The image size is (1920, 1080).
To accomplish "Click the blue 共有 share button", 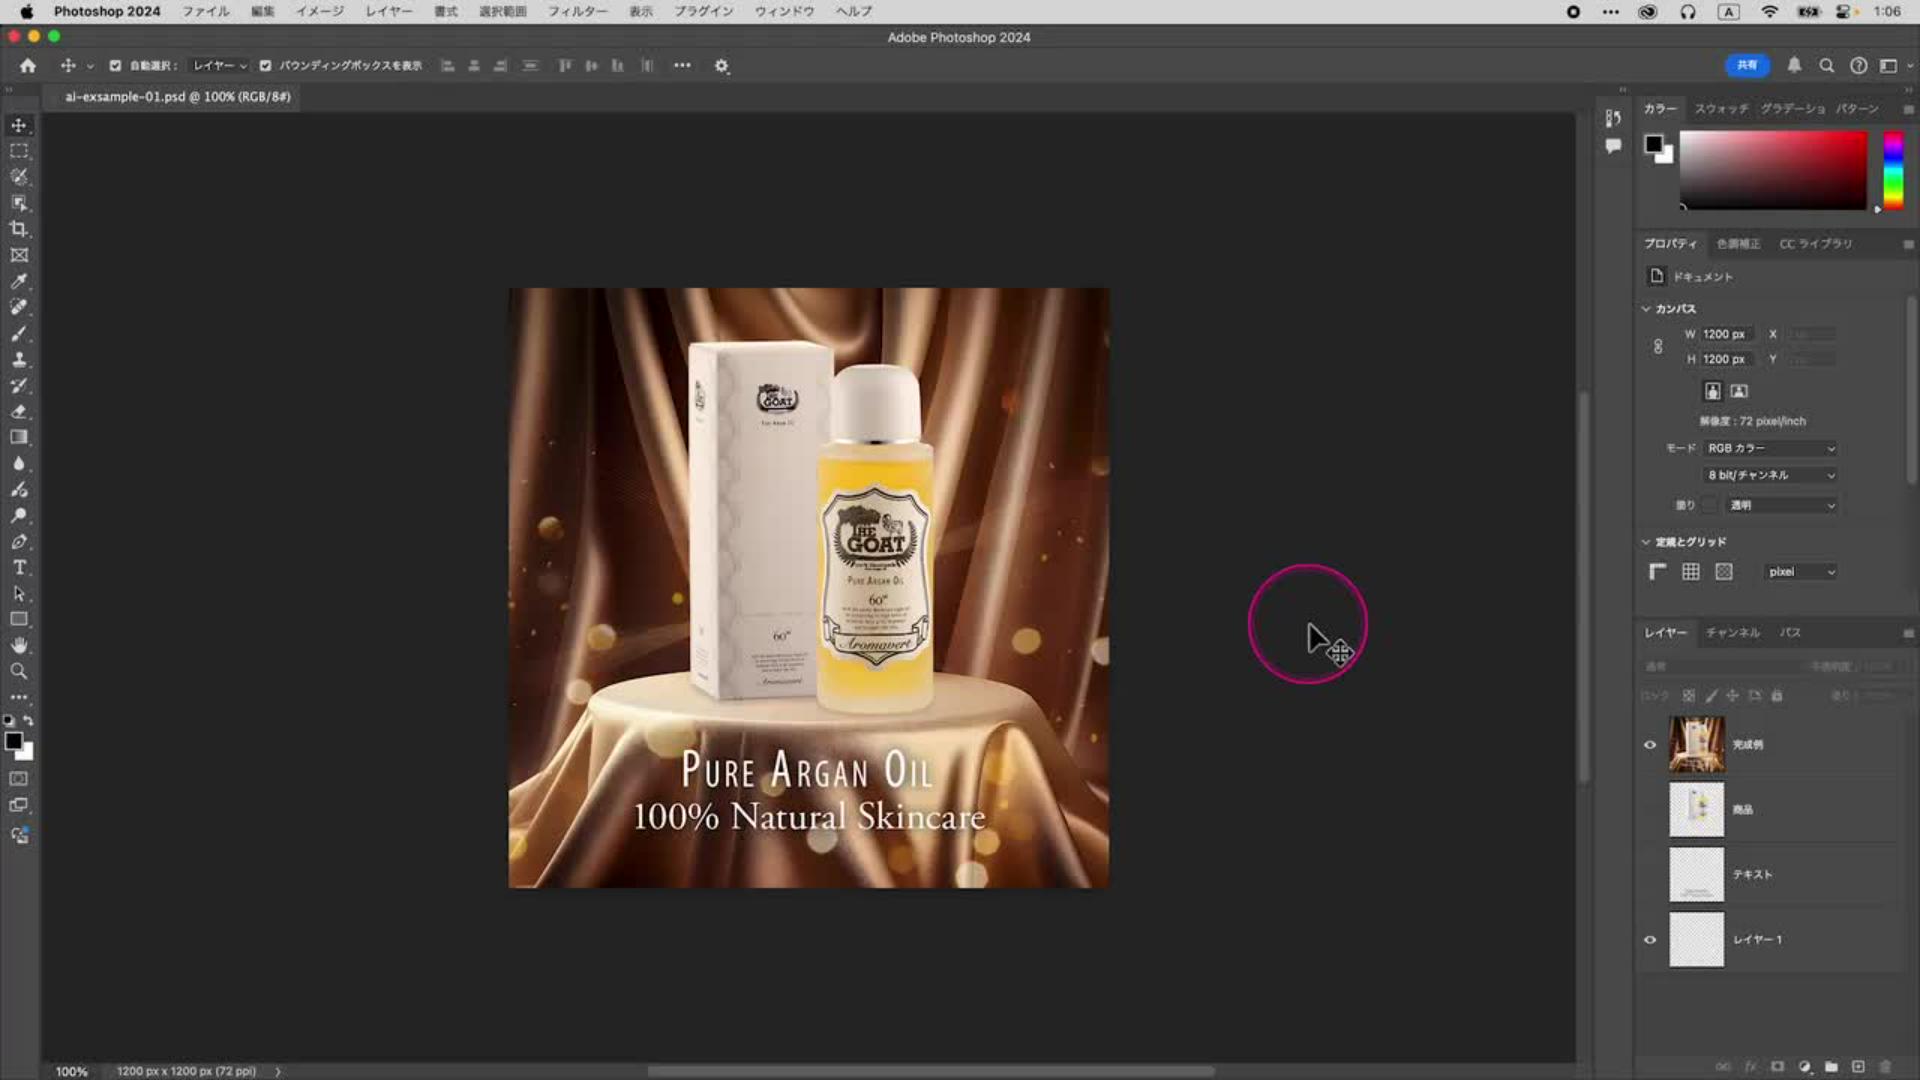I will [1746, 66].
